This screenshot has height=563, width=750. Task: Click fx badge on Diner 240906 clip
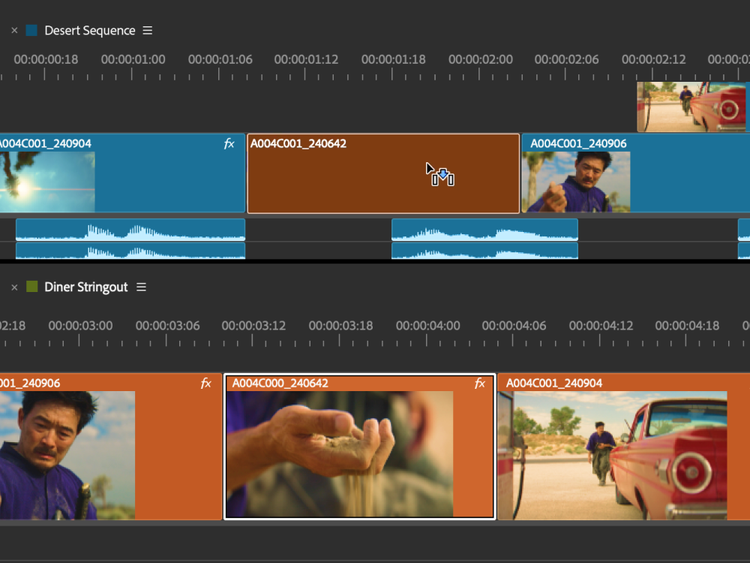pyautogui.click(x=206, y=383)
